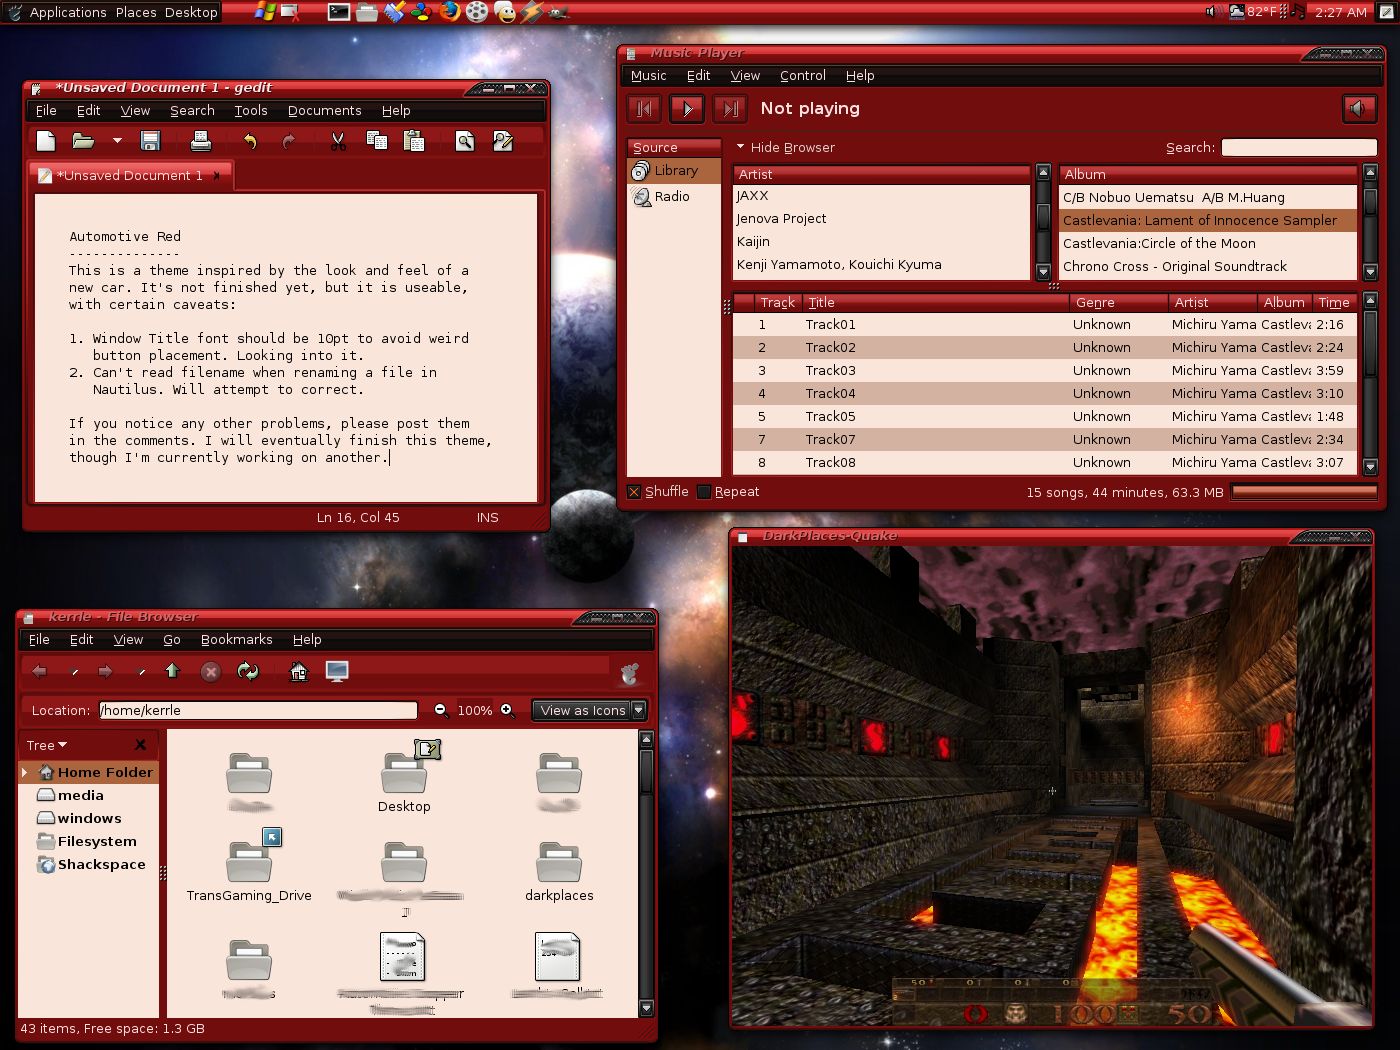Paste from clipboard in gedit toolbar

[414, 141]
